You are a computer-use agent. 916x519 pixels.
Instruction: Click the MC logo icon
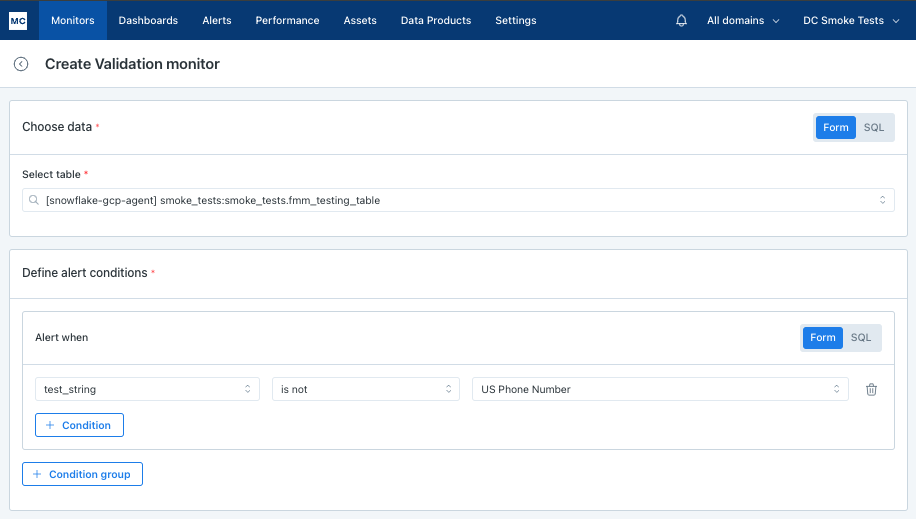pos(18,20)
